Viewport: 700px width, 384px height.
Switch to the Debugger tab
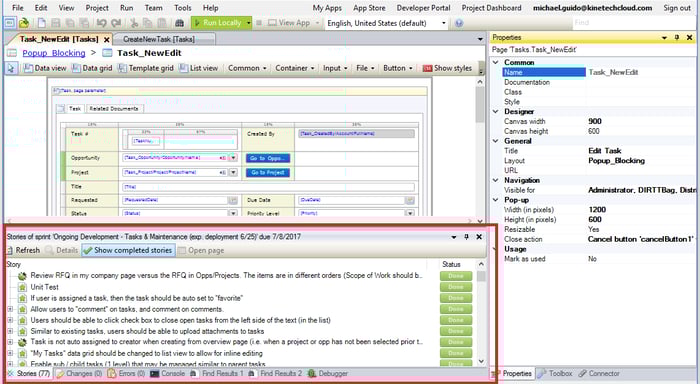click(x=328, y=374)
